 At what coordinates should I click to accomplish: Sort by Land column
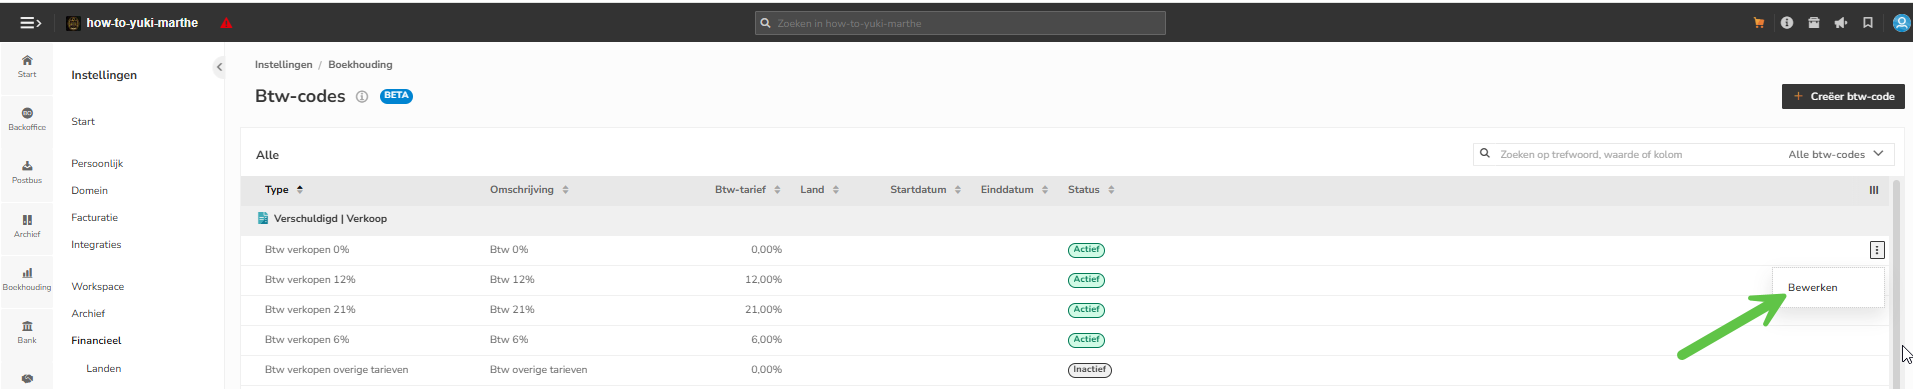pos(819,190)
